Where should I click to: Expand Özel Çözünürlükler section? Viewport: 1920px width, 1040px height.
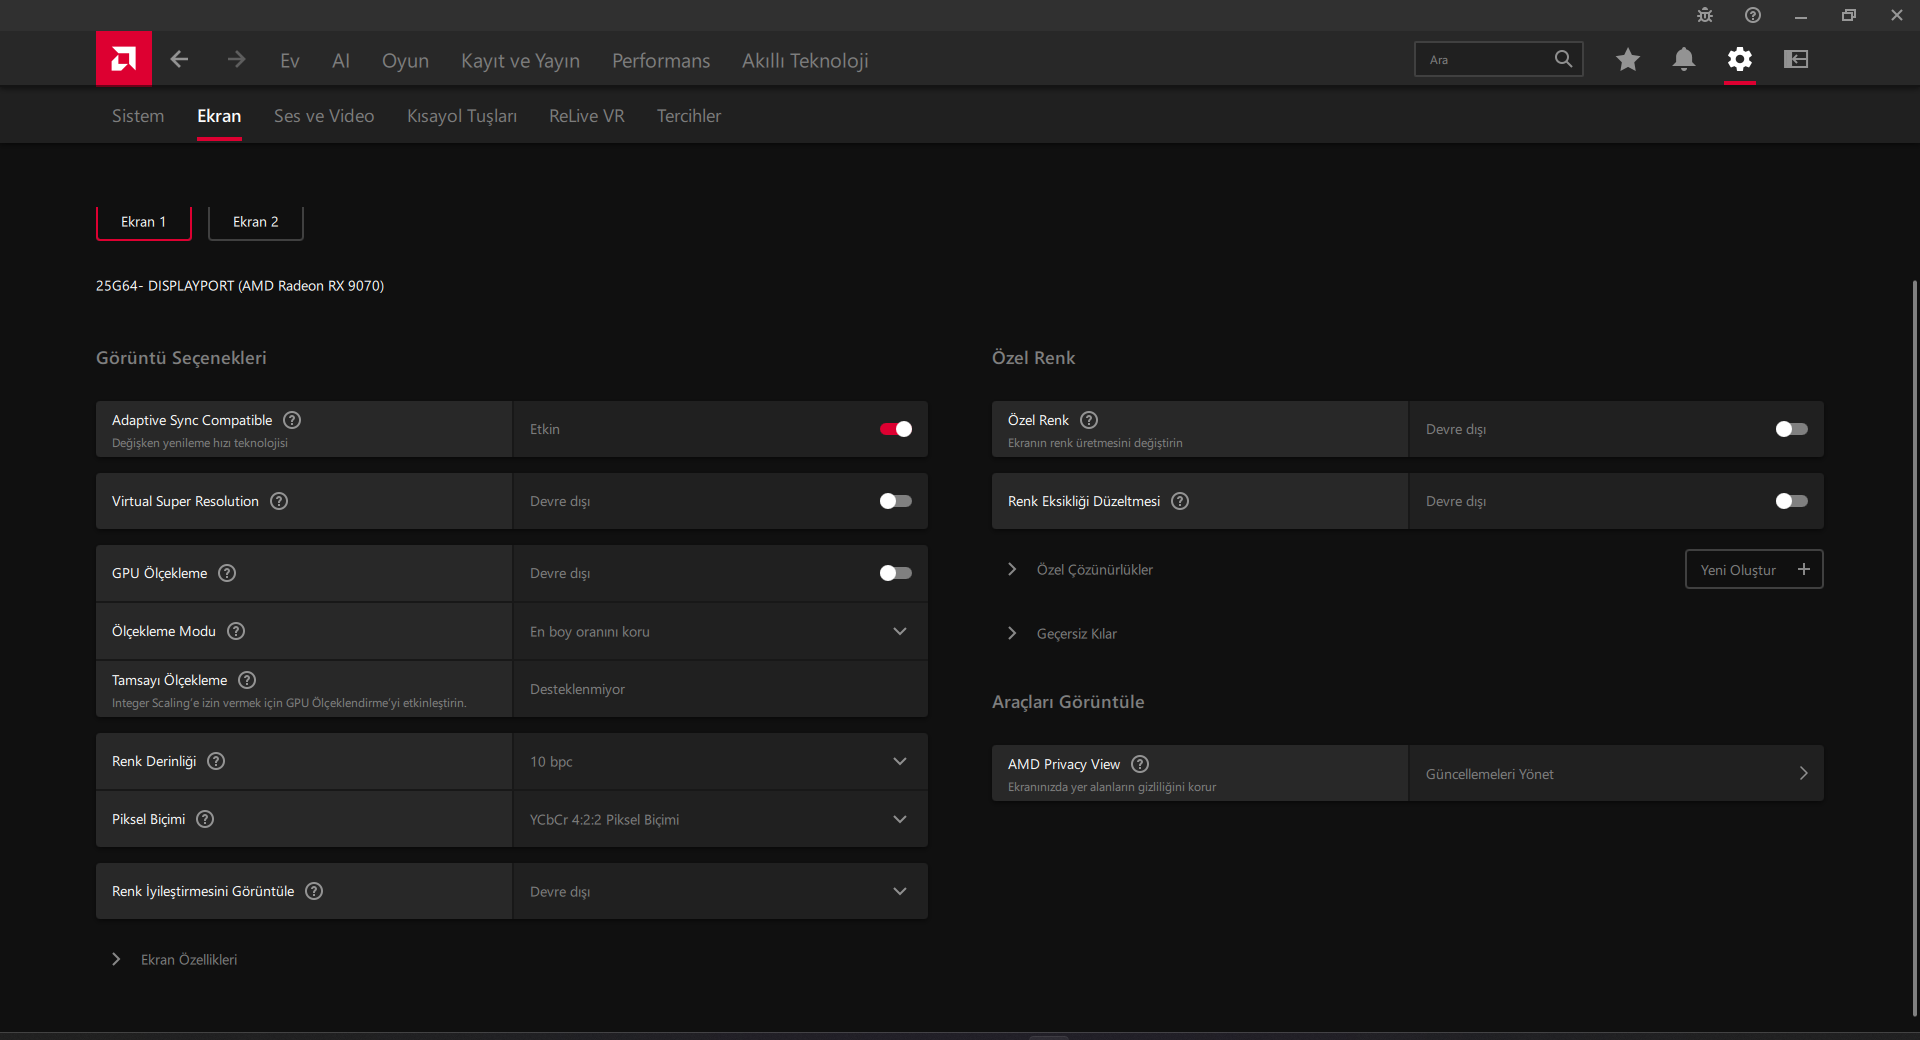point(1082,569)
